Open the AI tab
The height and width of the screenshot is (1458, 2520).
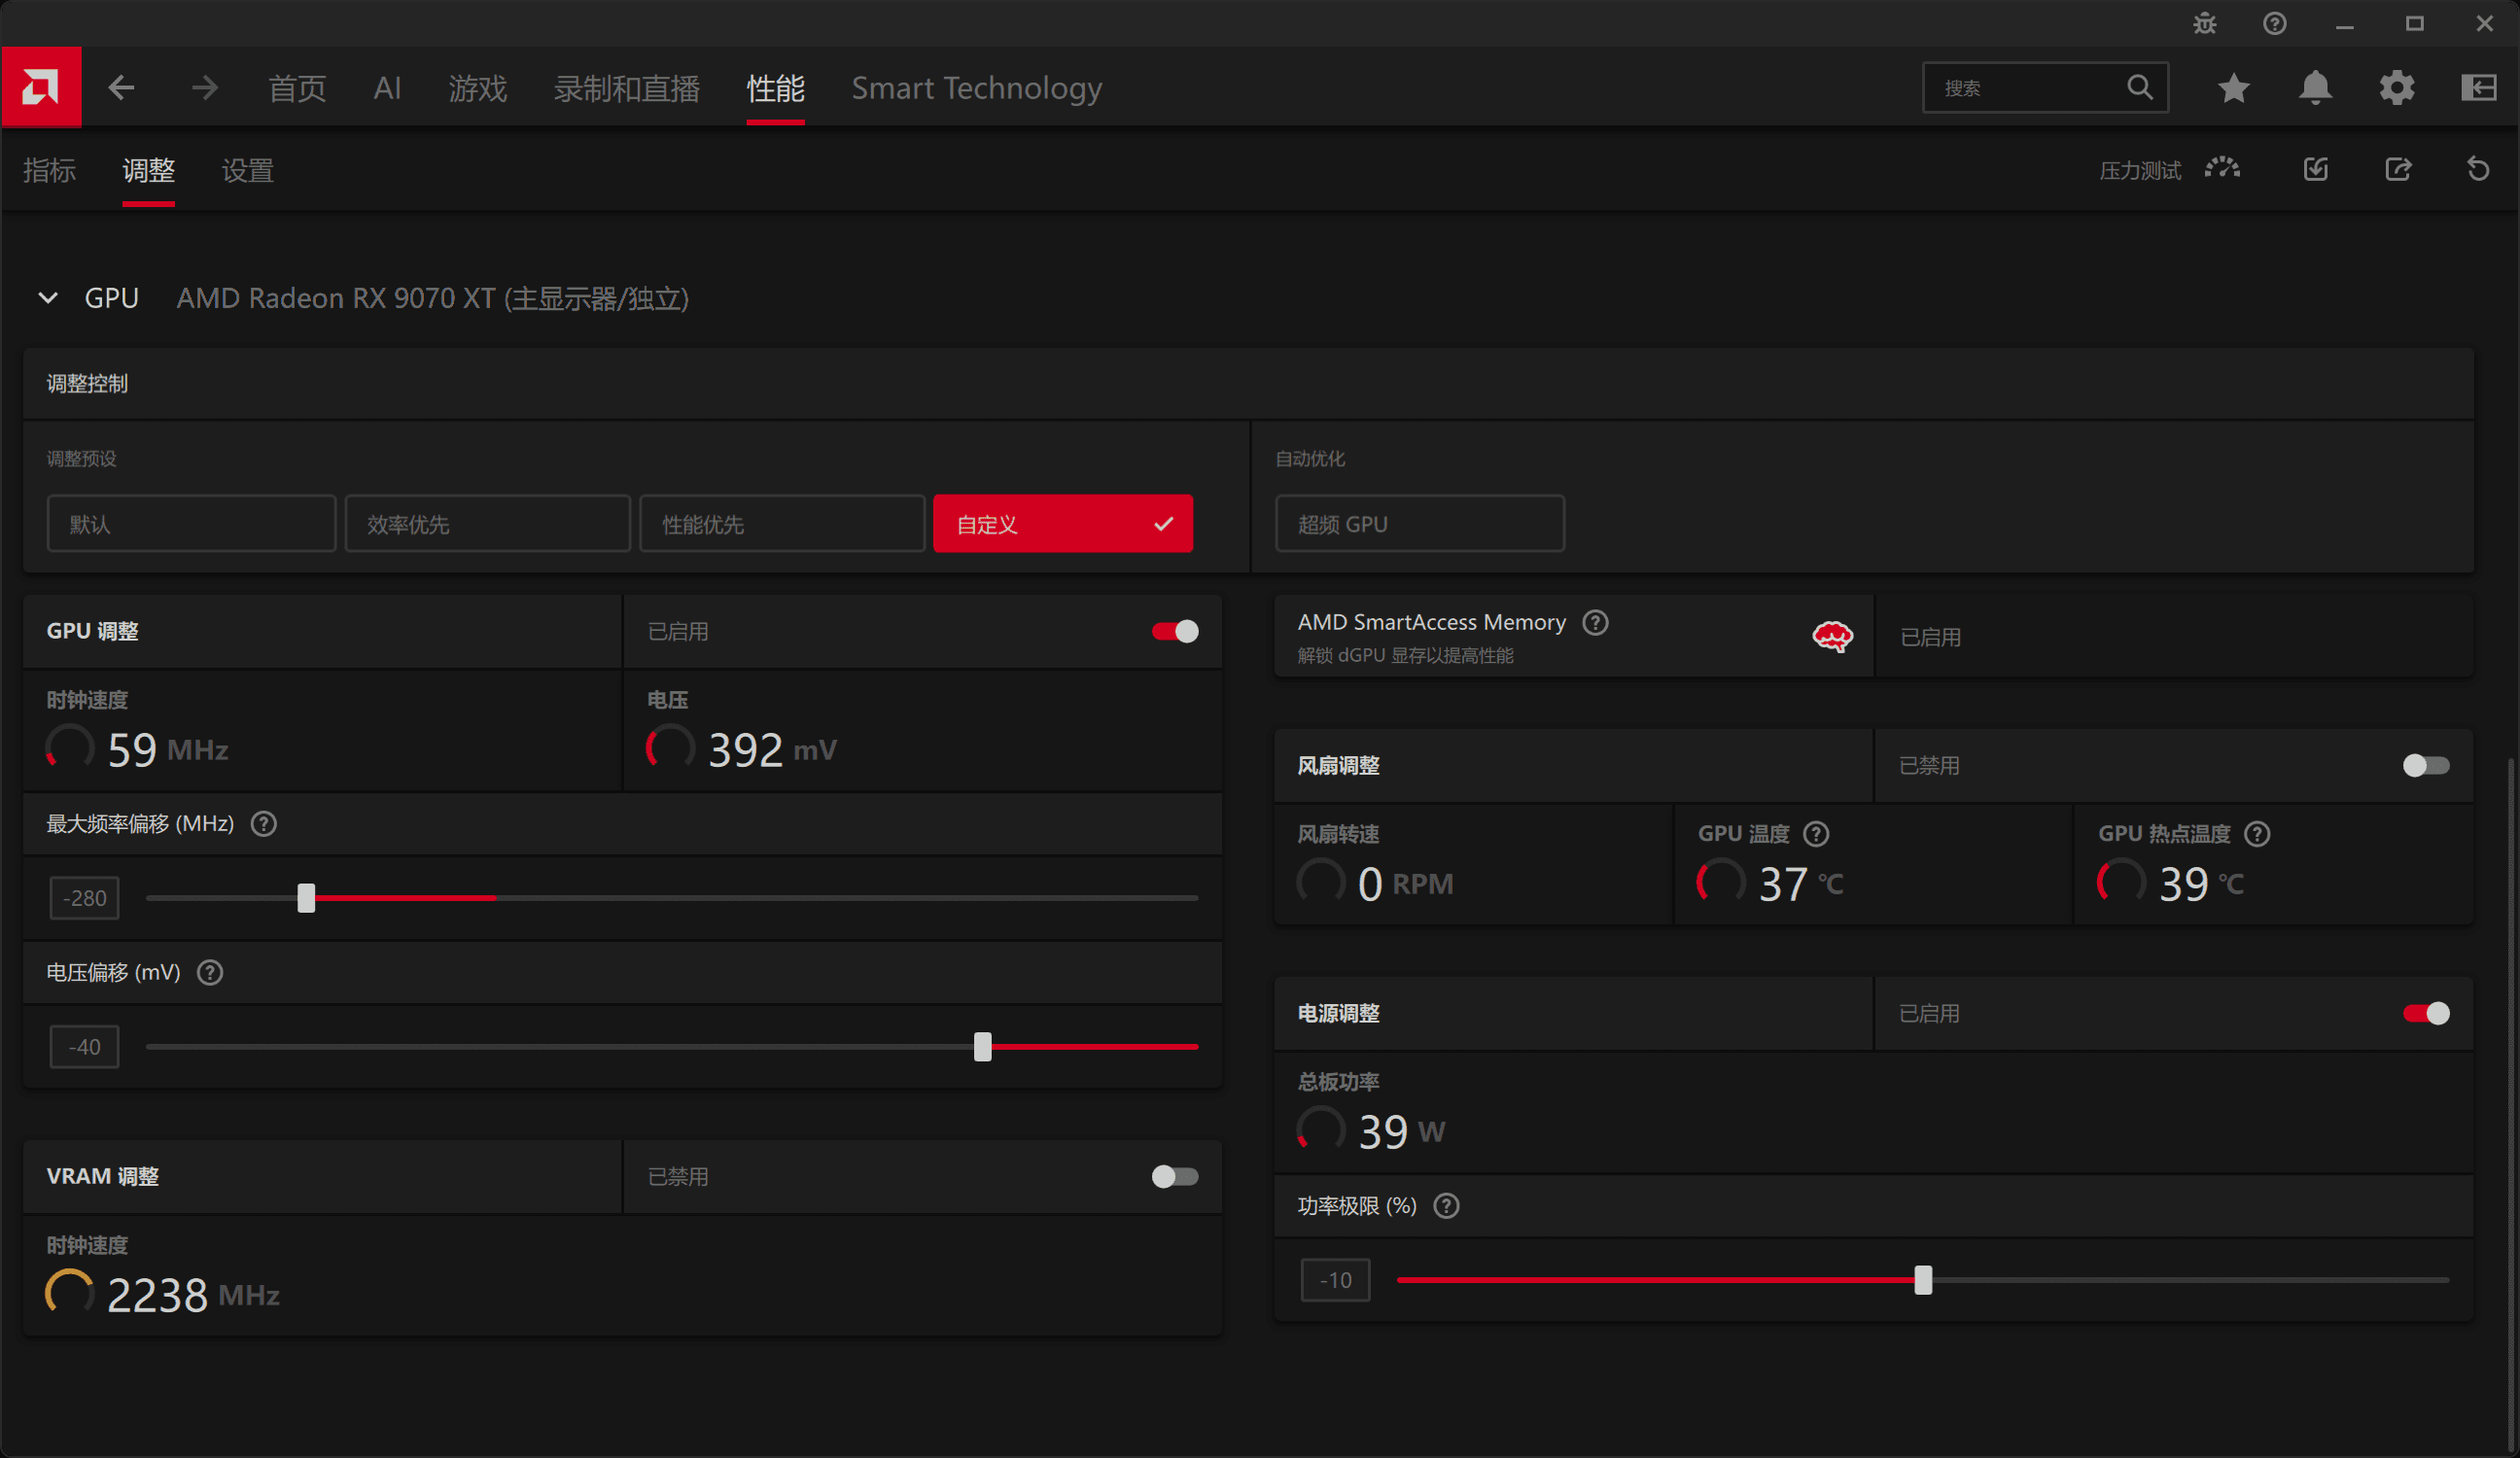387,88
